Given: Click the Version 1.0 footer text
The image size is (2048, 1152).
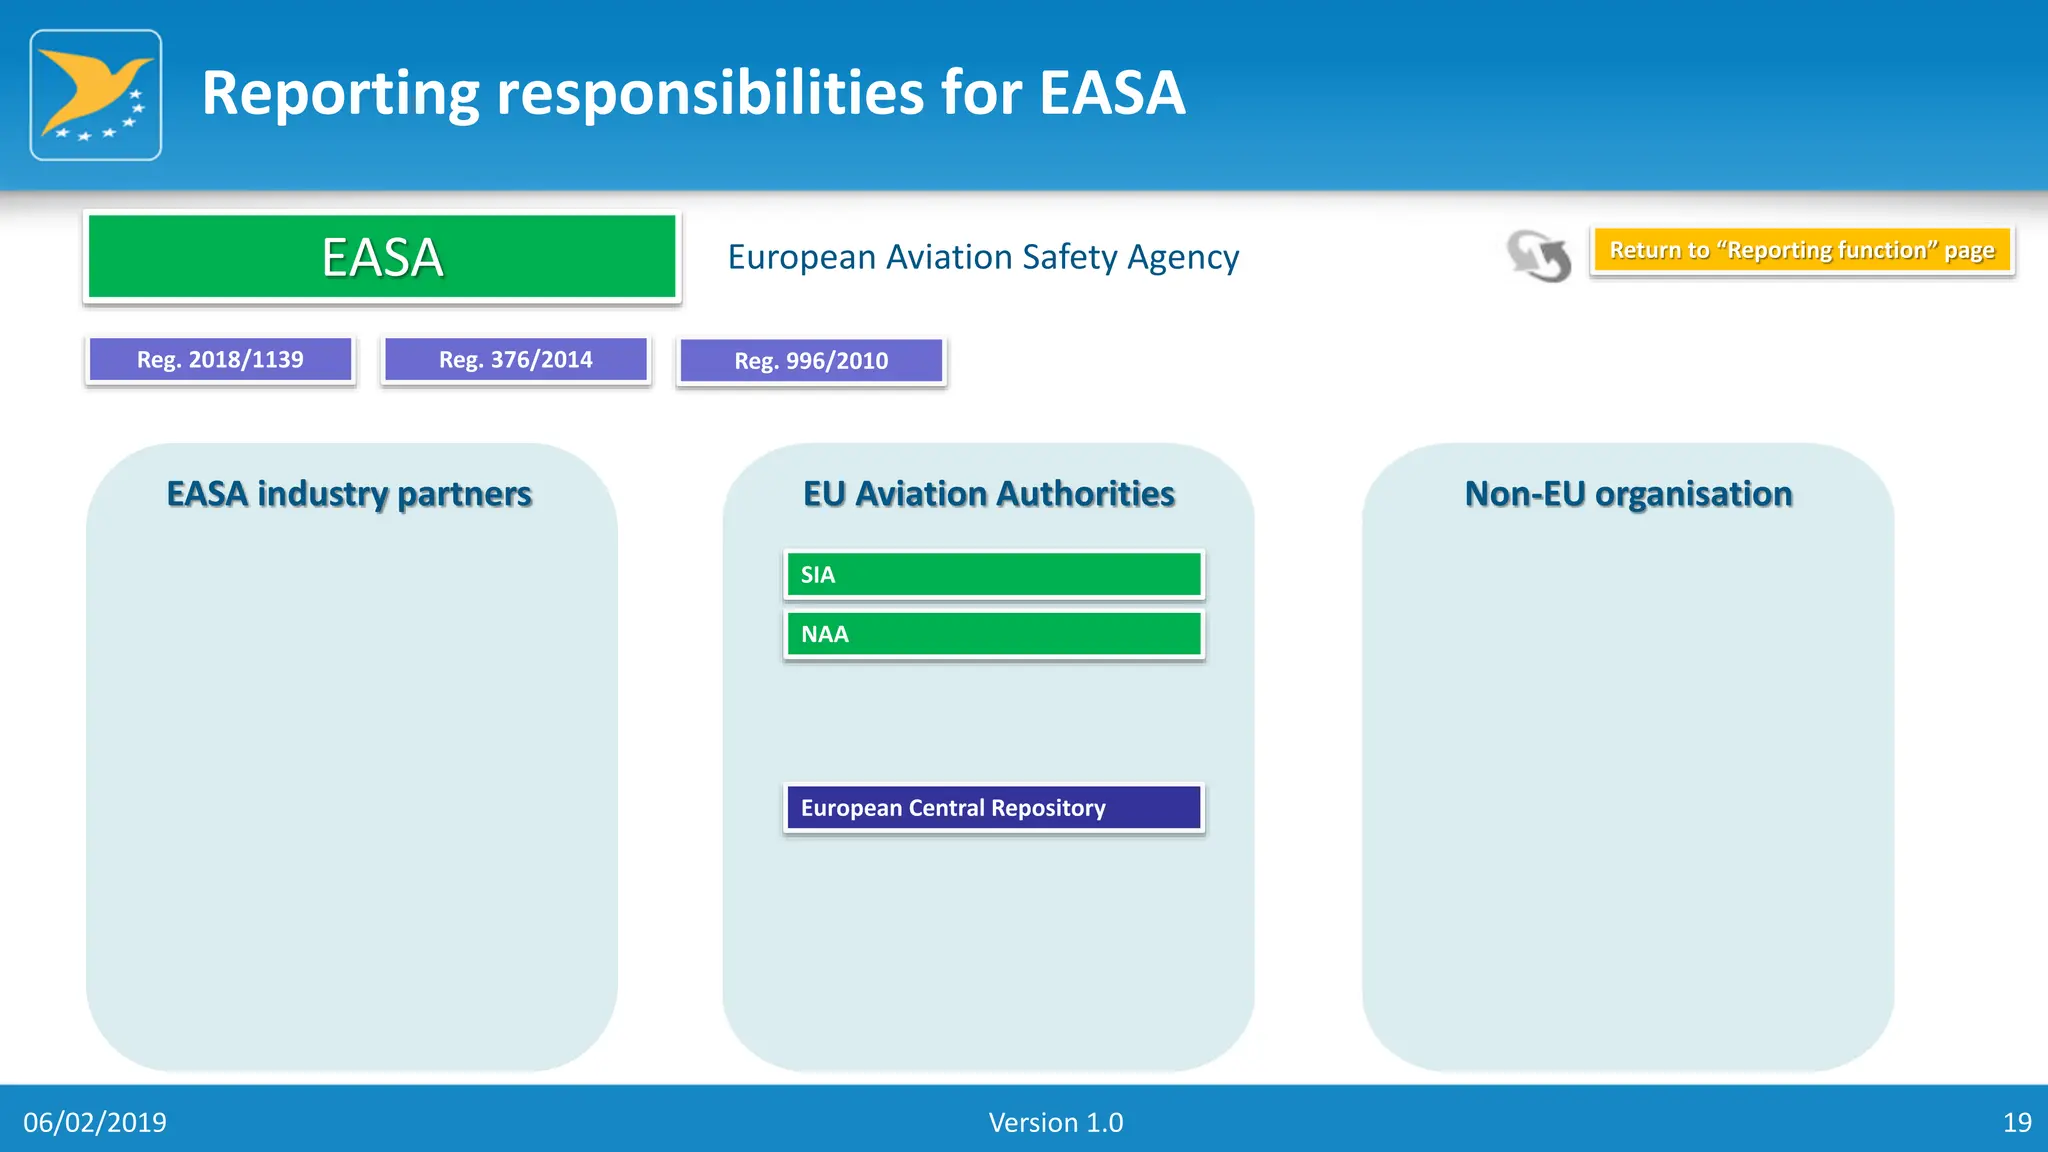Looking at the screenshot, I should 1056,1122.
